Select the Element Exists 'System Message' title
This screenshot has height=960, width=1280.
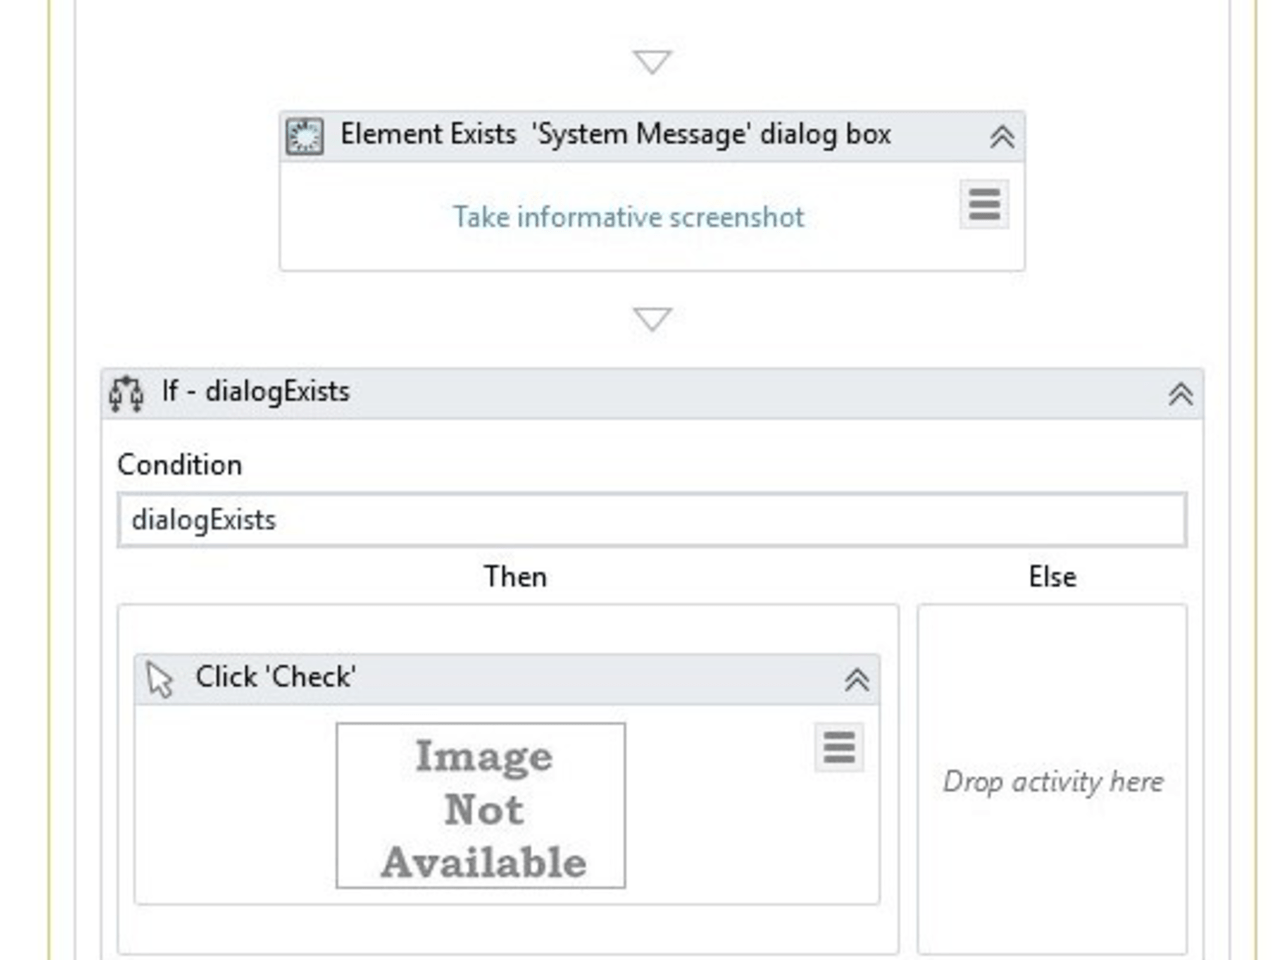[615, 134]
